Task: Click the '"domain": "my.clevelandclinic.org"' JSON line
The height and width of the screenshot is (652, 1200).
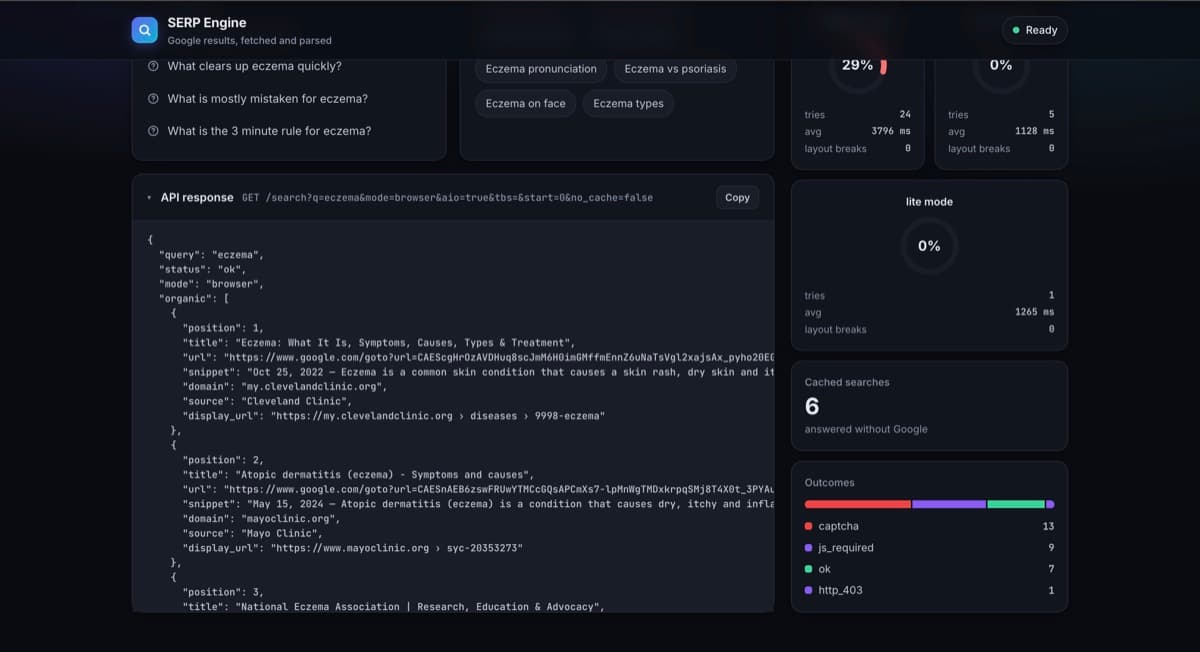Action: pyautogui.click(x=284, y=386)
